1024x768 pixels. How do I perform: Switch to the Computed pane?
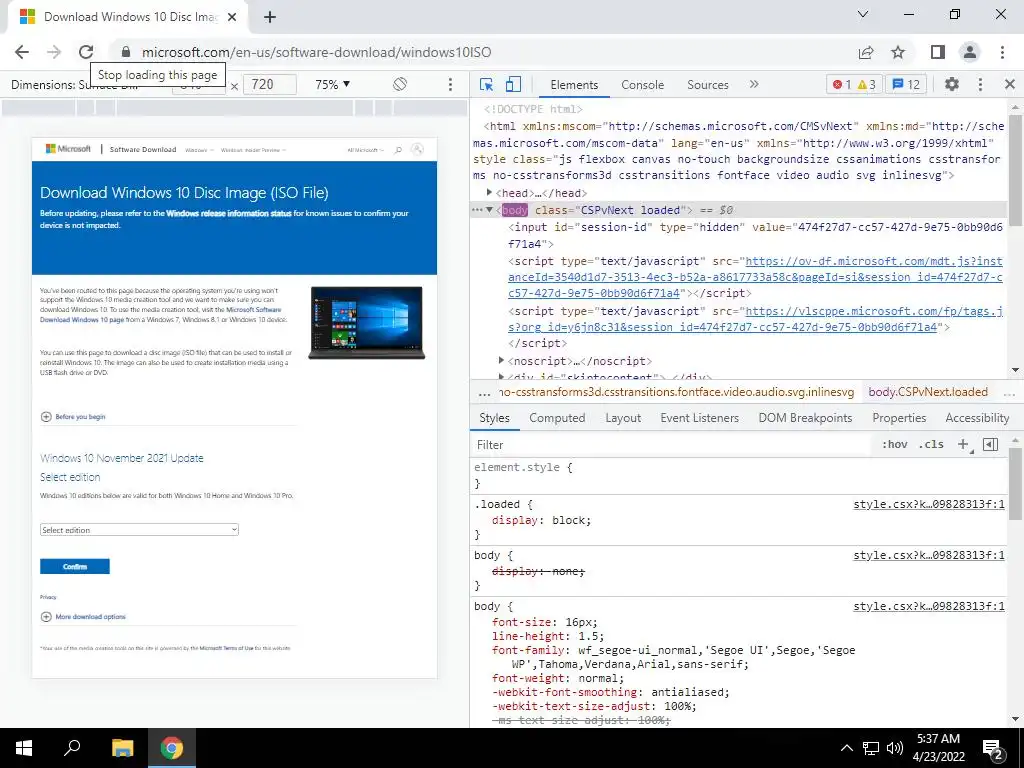pos(557,418)
